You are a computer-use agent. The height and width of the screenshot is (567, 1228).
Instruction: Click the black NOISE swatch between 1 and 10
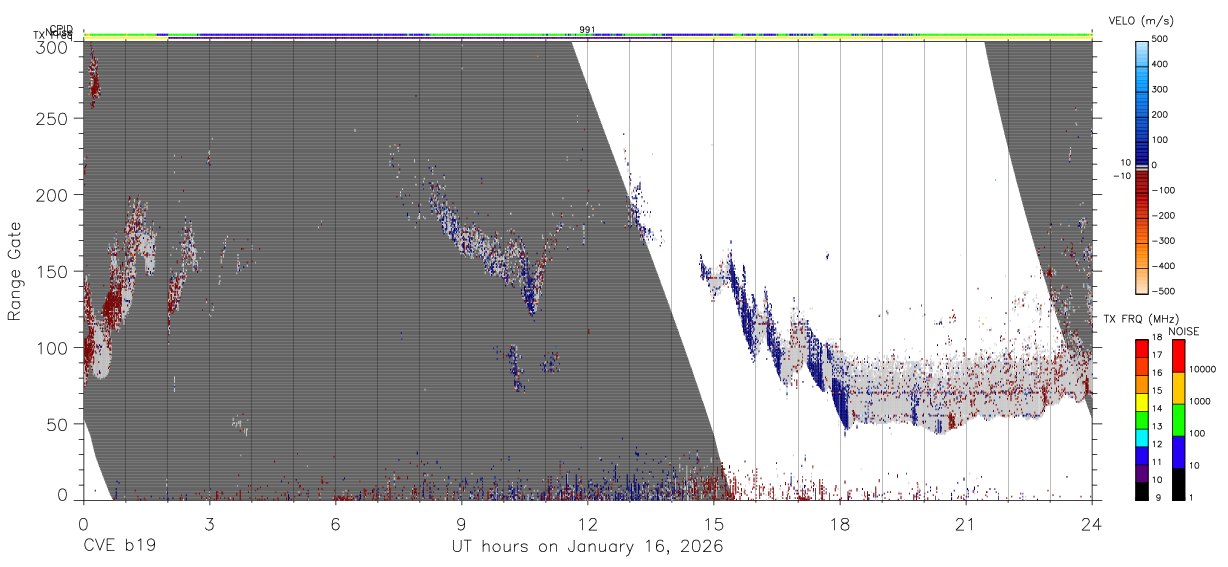[x=1178, y=484]
